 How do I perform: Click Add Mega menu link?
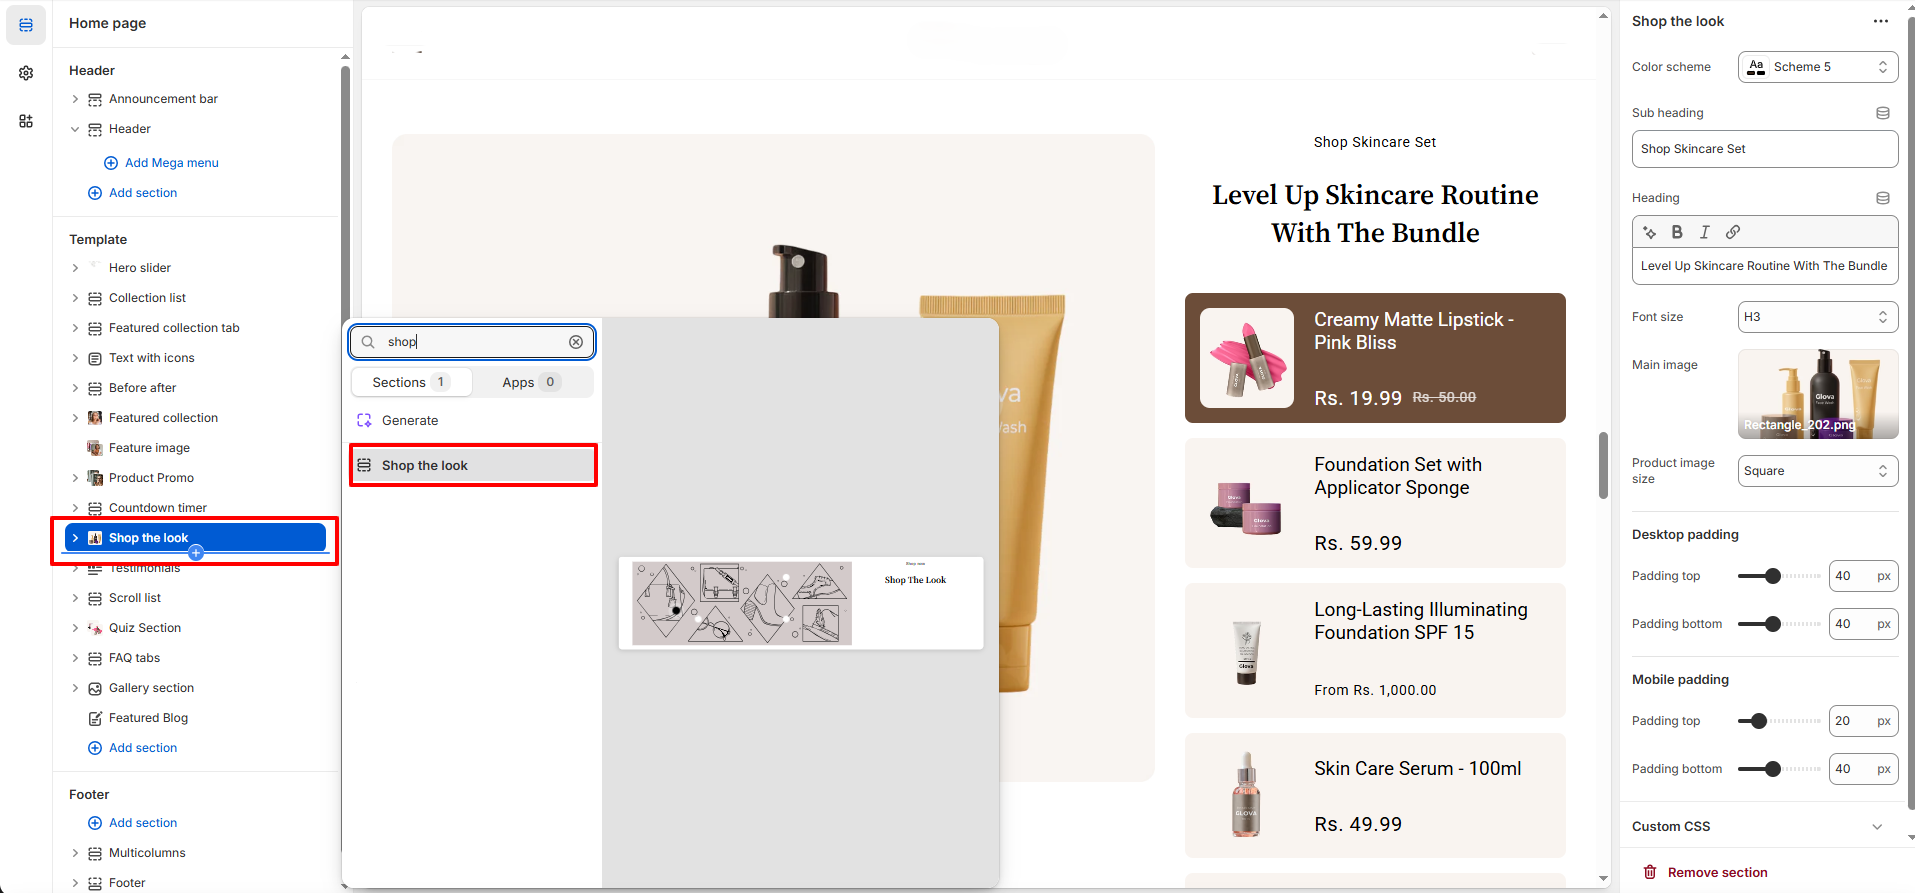pos(171,163)
